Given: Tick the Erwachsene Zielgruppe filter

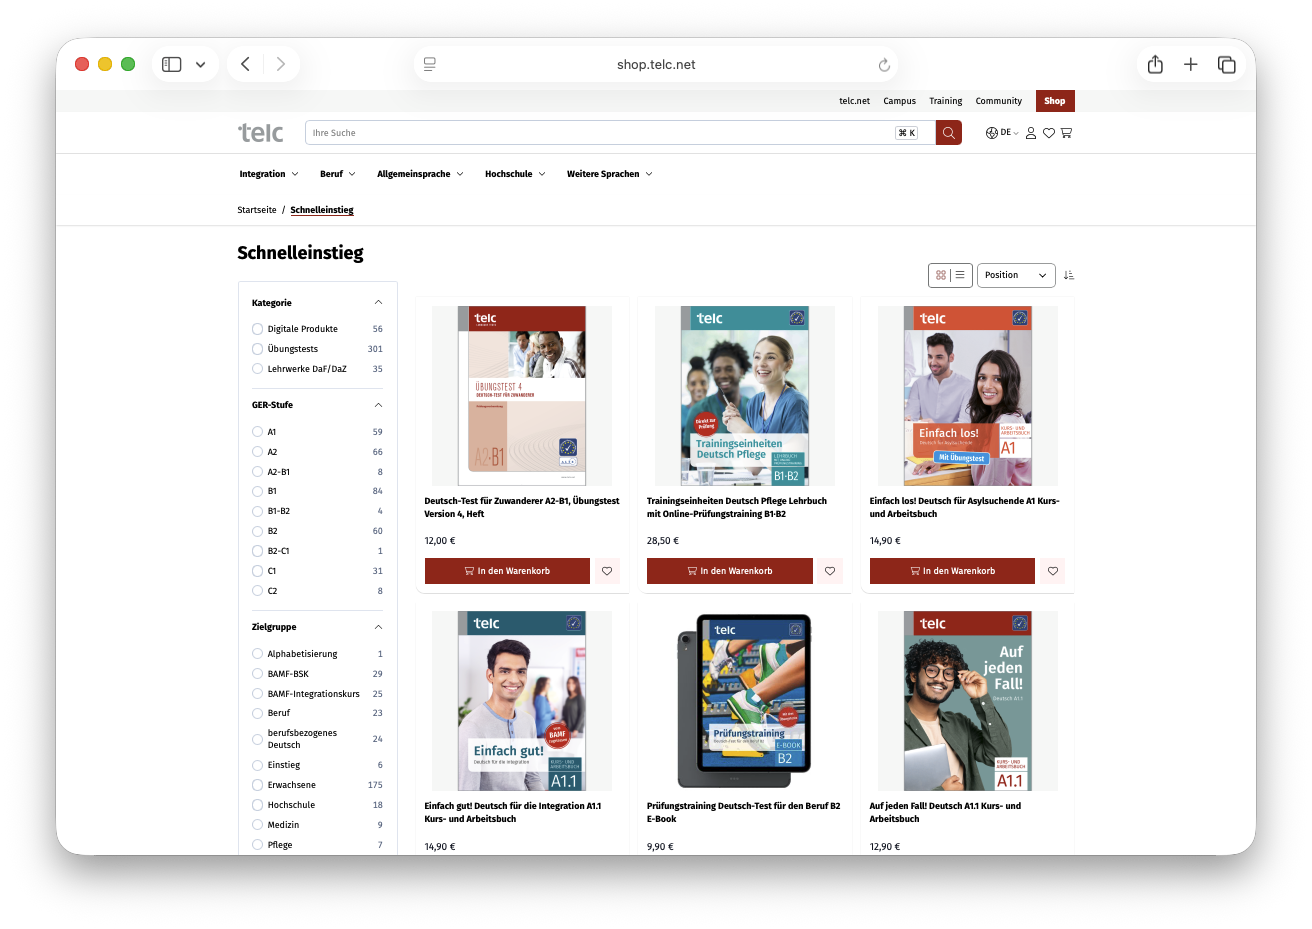Looking at the screenshot, I should [258, 785].
